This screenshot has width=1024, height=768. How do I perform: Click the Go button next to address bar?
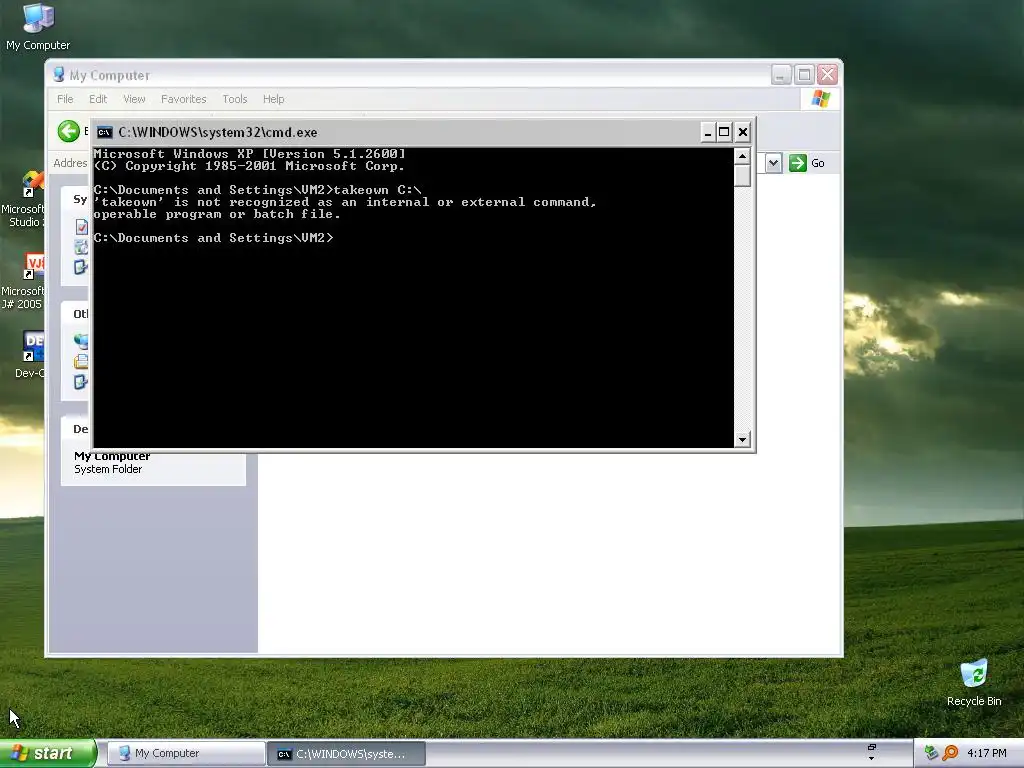click(807, 163)
